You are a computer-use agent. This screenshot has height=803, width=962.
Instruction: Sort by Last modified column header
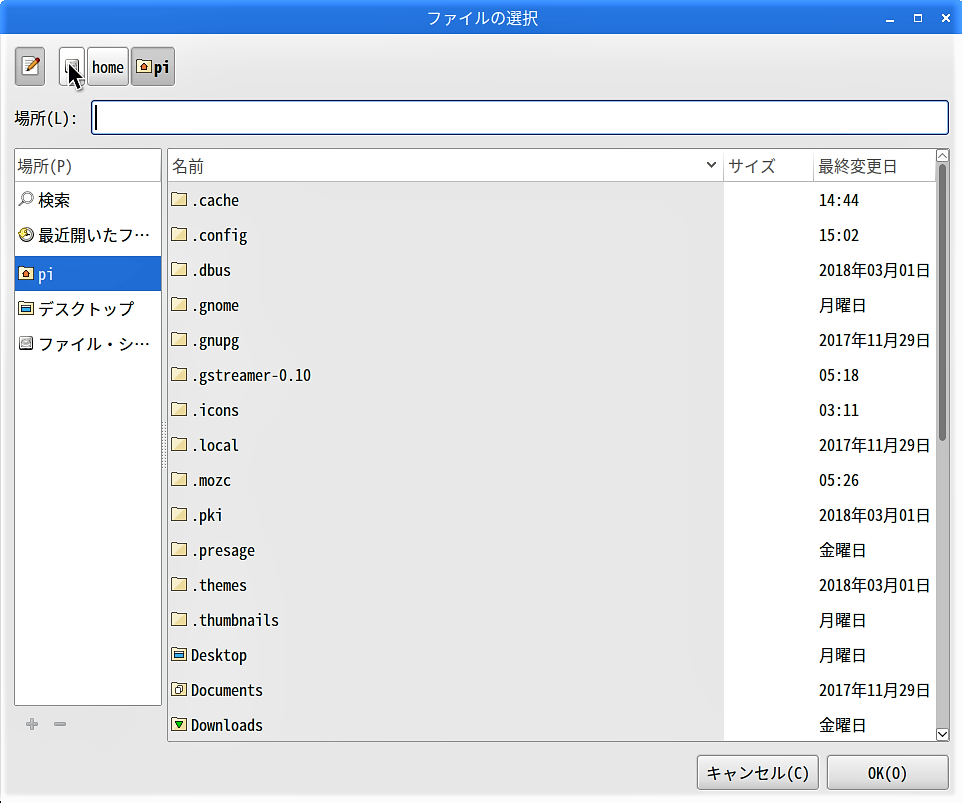874,166
